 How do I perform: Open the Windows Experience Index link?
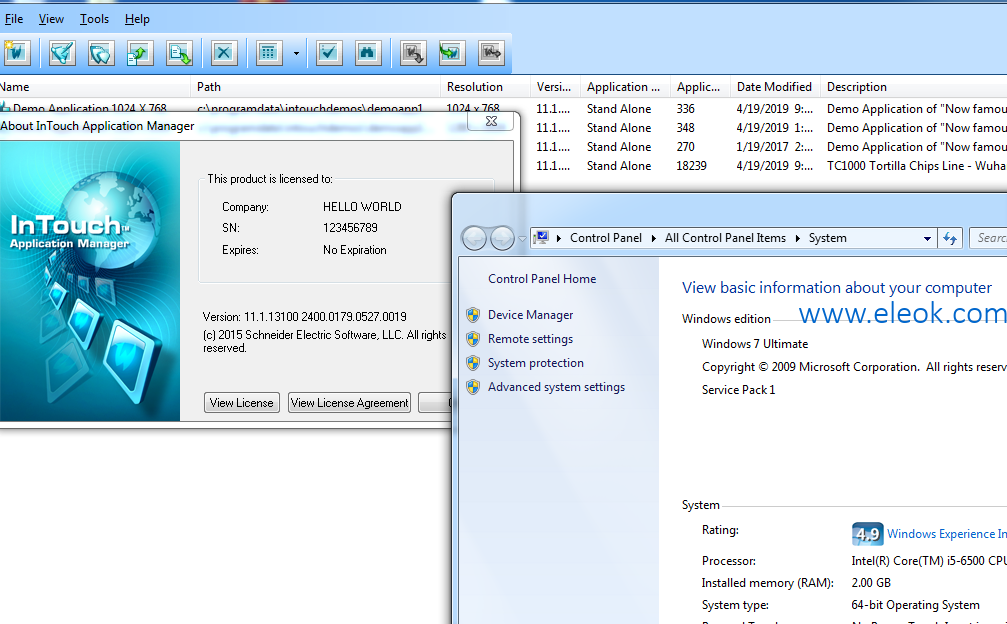[x=947, y=533]
